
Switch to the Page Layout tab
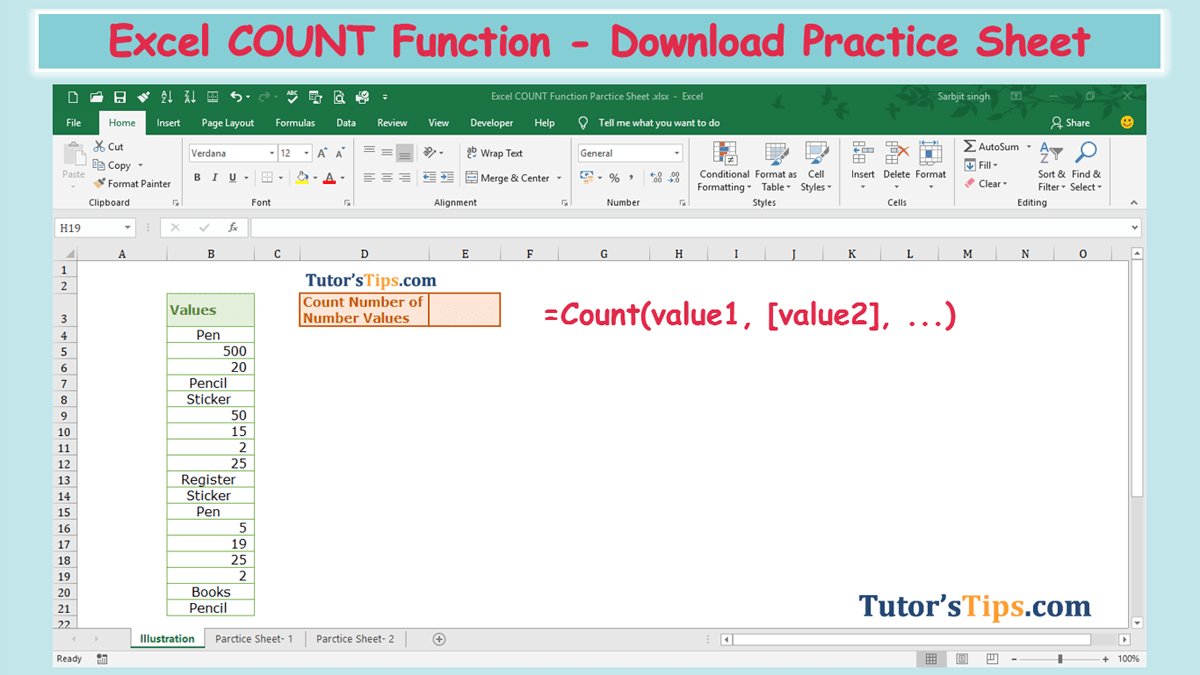[x=228, y=123]
